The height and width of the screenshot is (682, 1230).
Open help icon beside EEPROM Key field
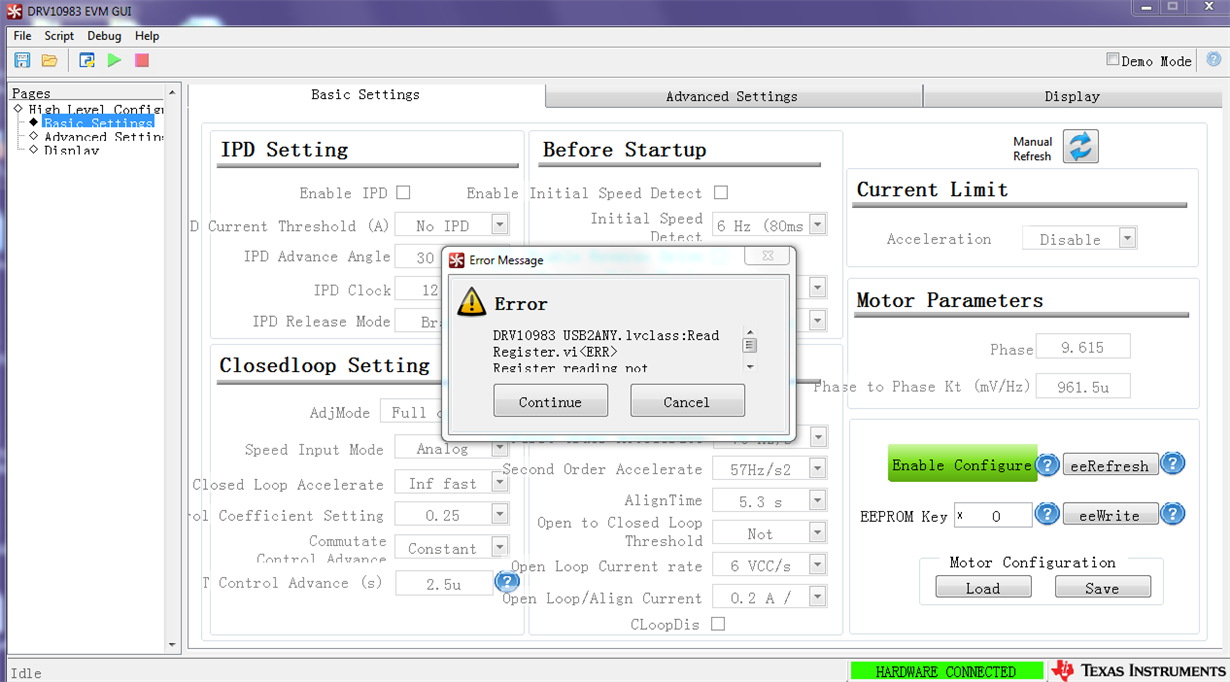(1047, 514)
